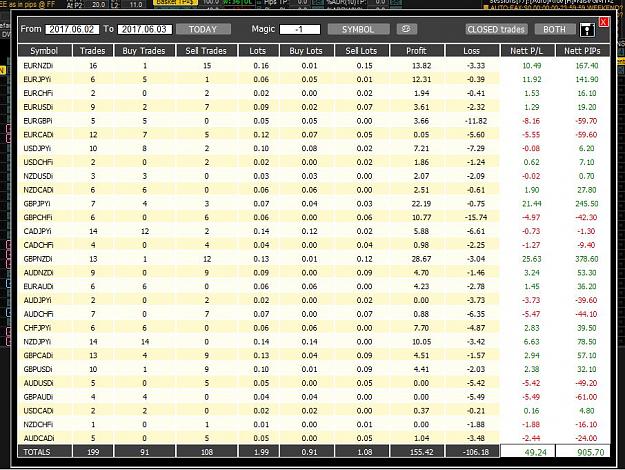Click the Nett P/L column header
This screenshot has width=625, height=470.
[x=527, y=51]
